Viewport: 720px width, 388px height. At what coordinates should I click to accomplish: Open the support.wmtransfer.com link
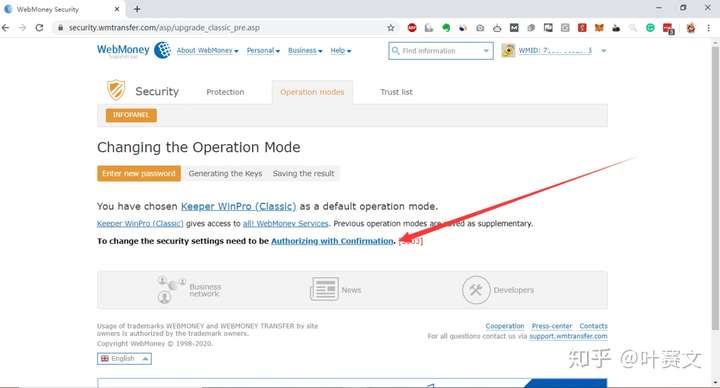[x=568, y=336]
